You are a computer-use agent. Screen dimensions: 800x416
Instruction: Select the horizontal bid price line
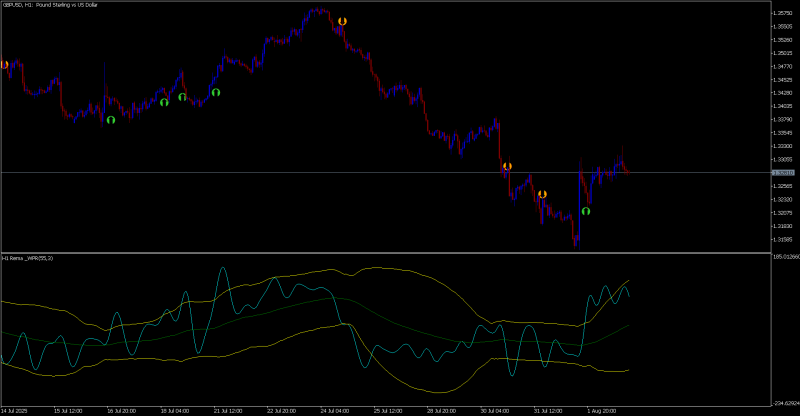coord(386,173)
